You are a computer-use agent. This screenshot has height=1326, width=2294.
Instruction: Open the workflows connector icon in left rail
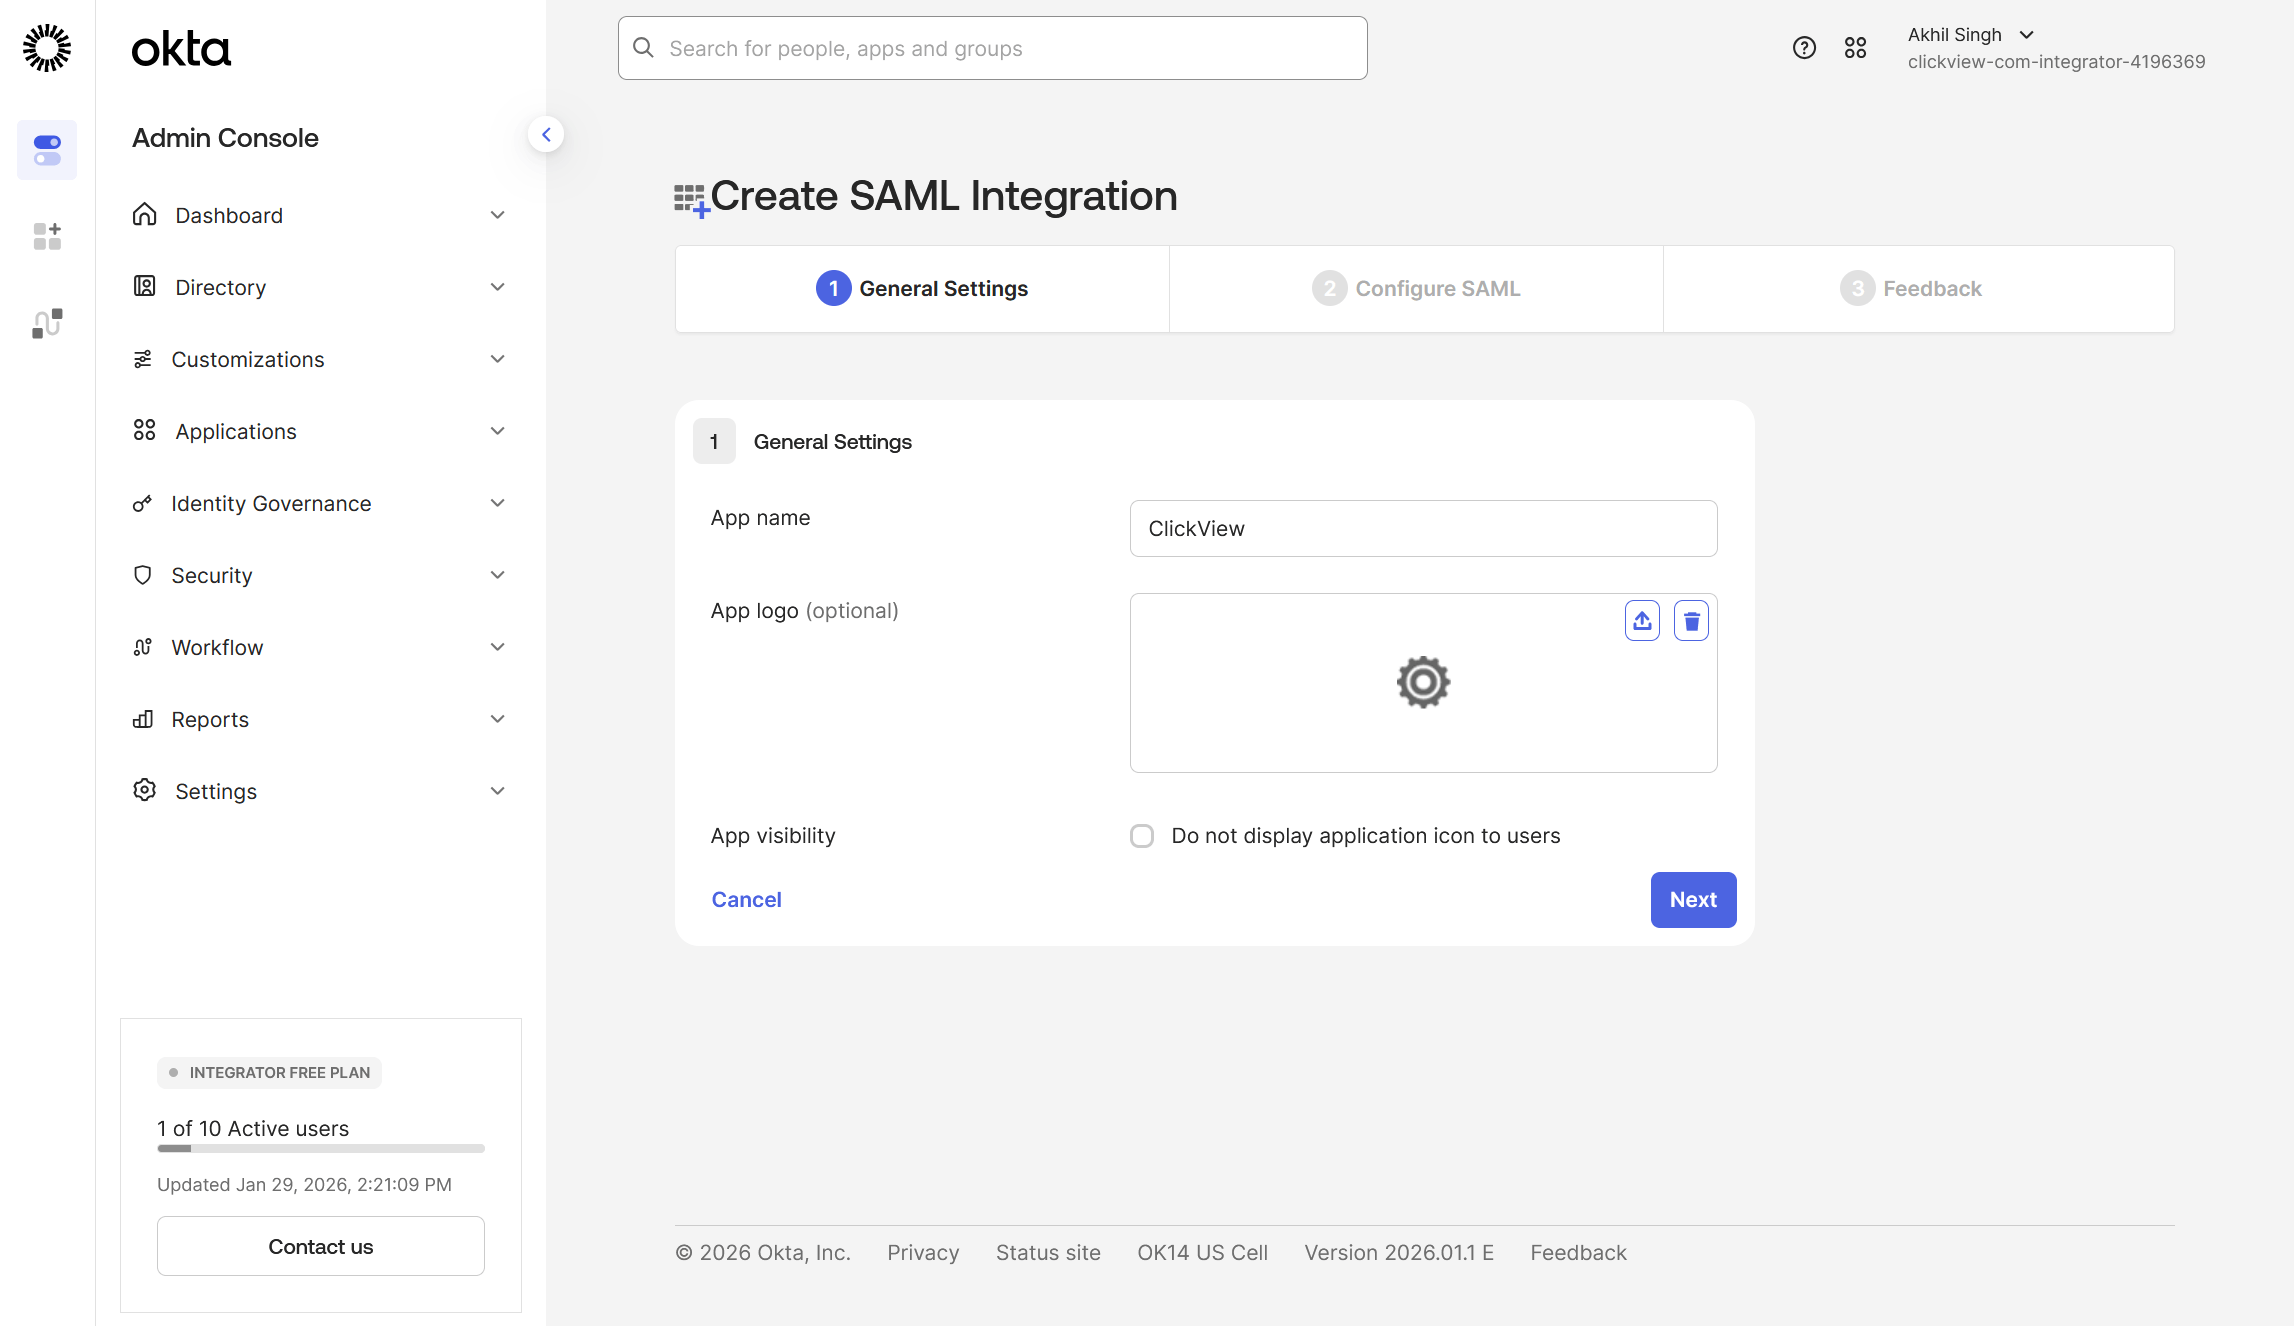(47, 323)
